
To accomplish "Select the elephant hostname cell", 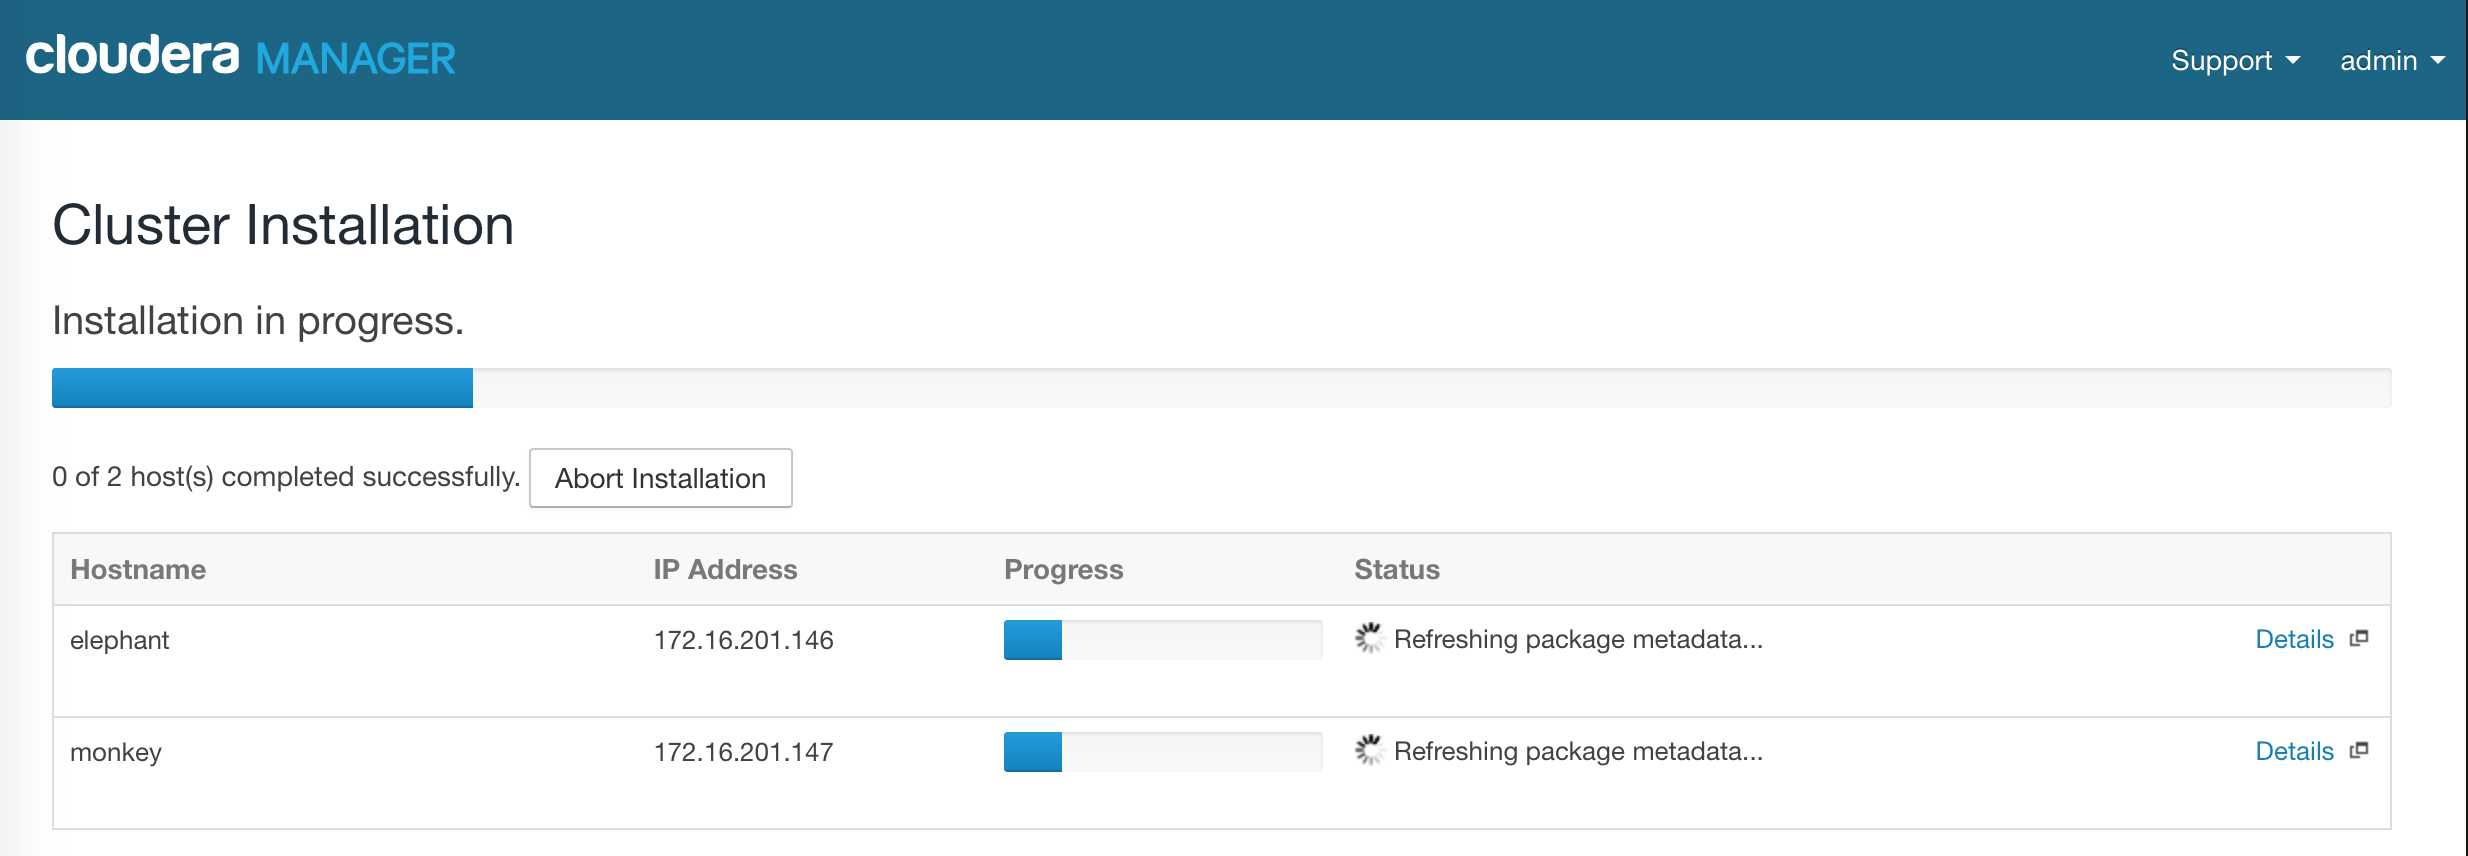I will (119, 640).
